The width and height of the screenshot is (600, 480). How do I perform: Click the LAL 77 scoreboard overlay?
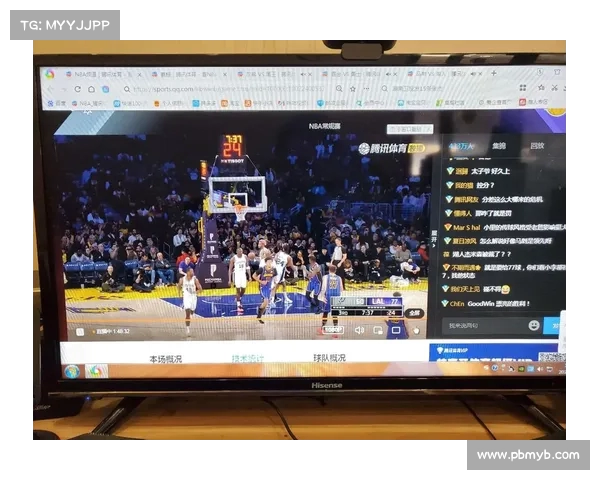click(x=384, y=302)
